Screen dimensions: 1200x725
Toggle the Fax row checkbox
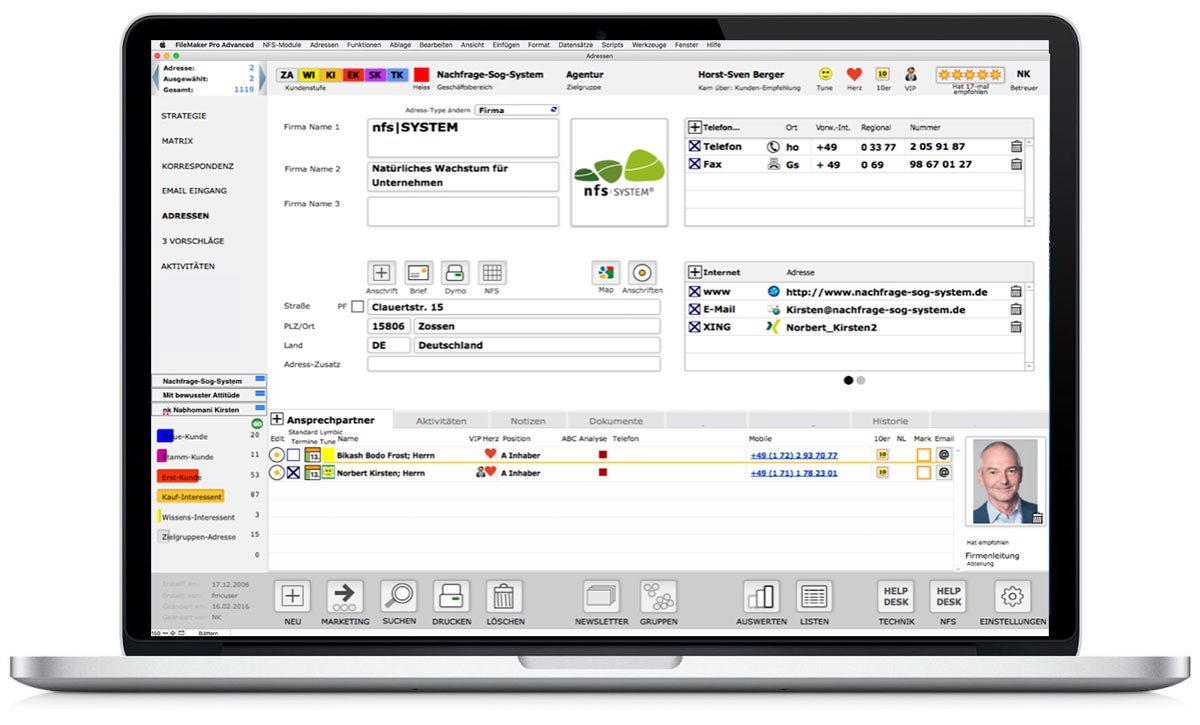click(695, 164)
